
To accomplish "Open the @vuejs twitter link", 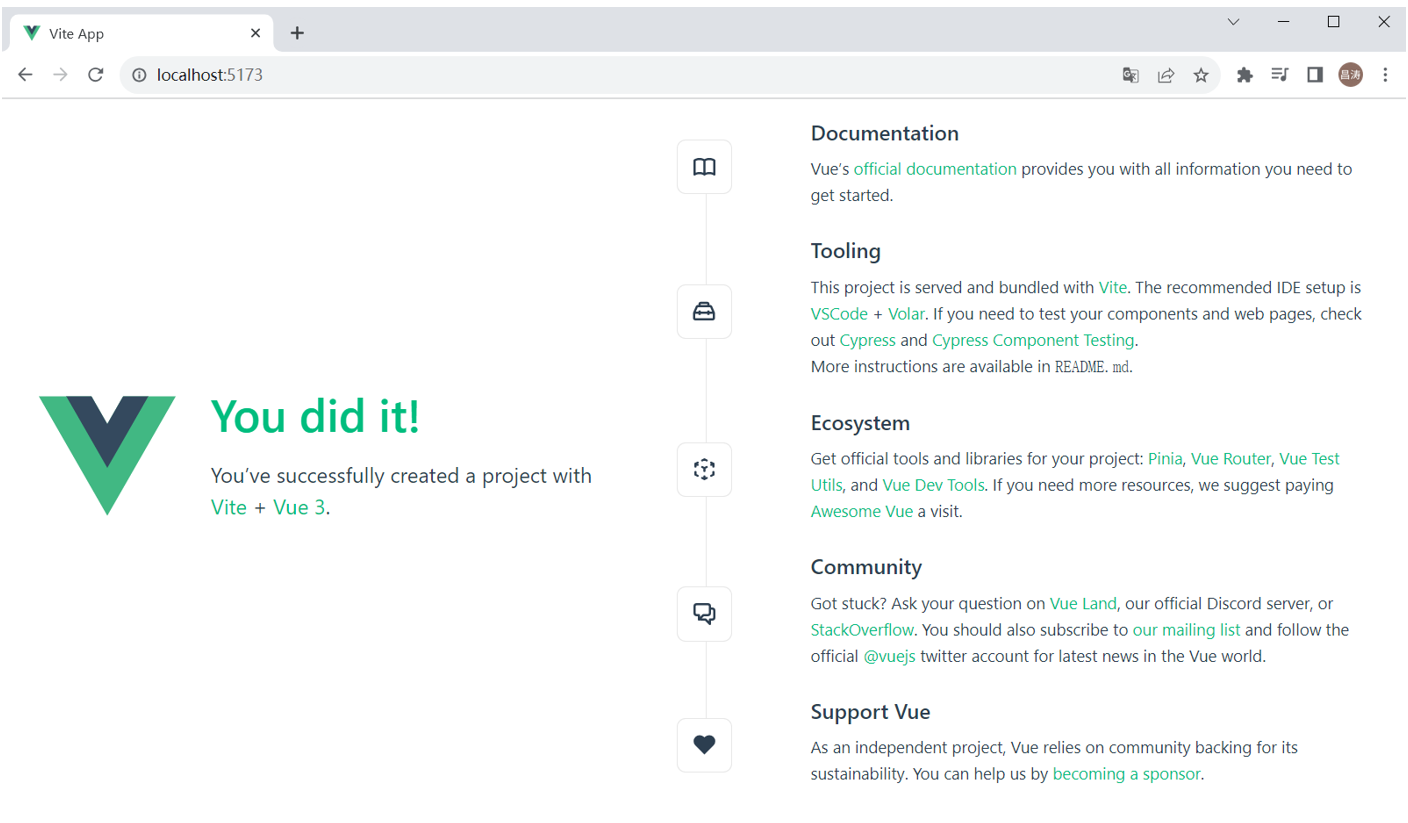I will (x=889, y=657).
